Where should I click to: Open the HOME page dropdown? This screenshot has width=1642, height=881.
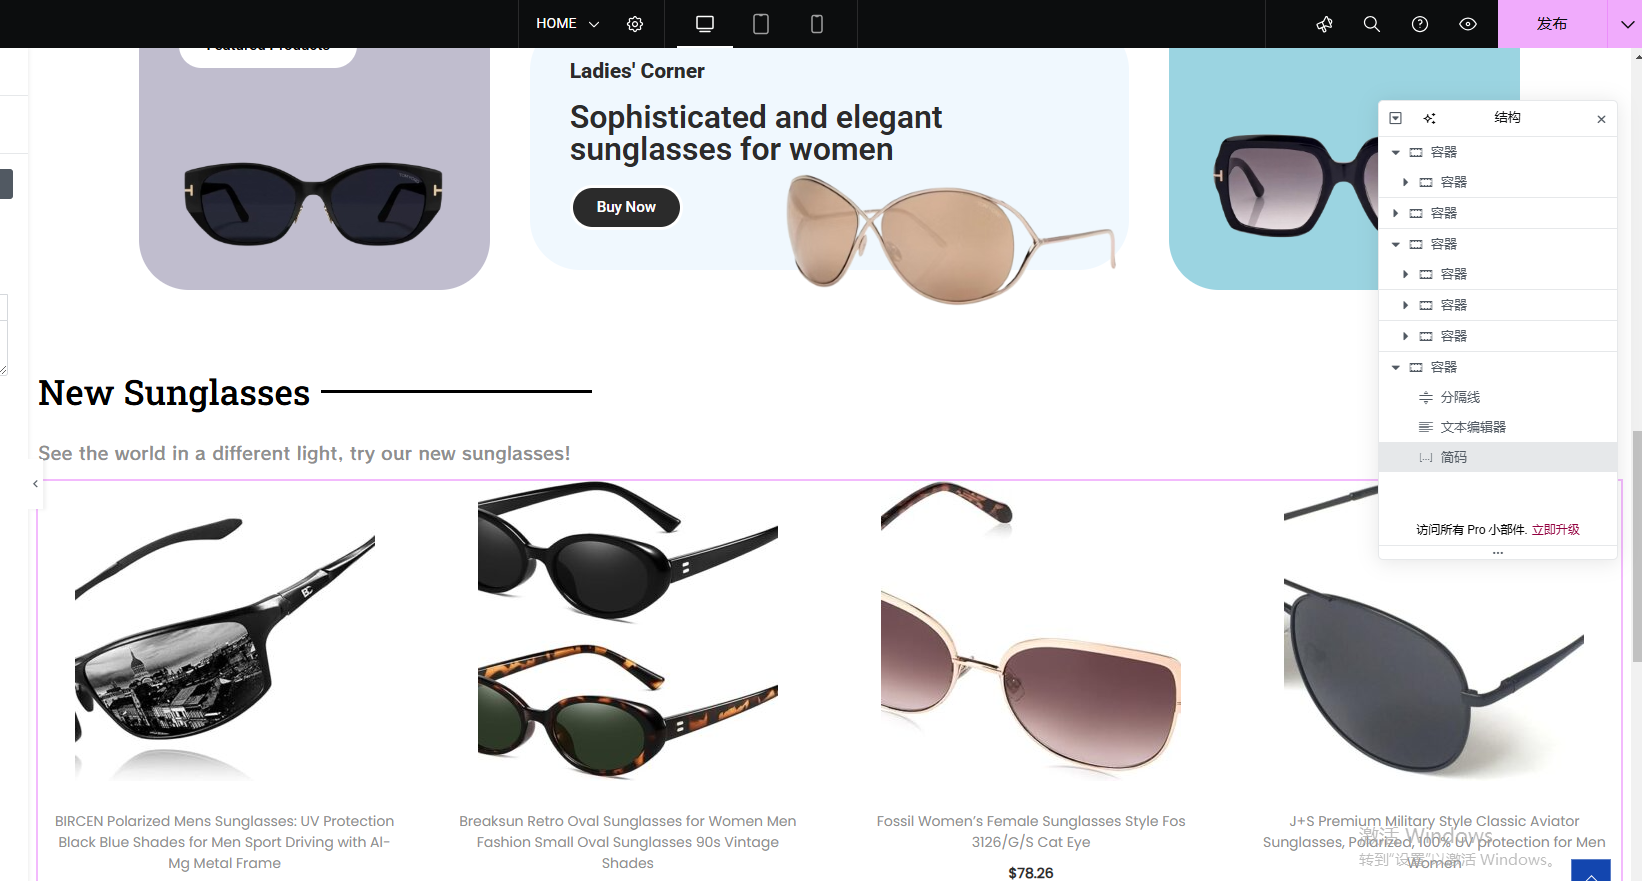point(567,24)
